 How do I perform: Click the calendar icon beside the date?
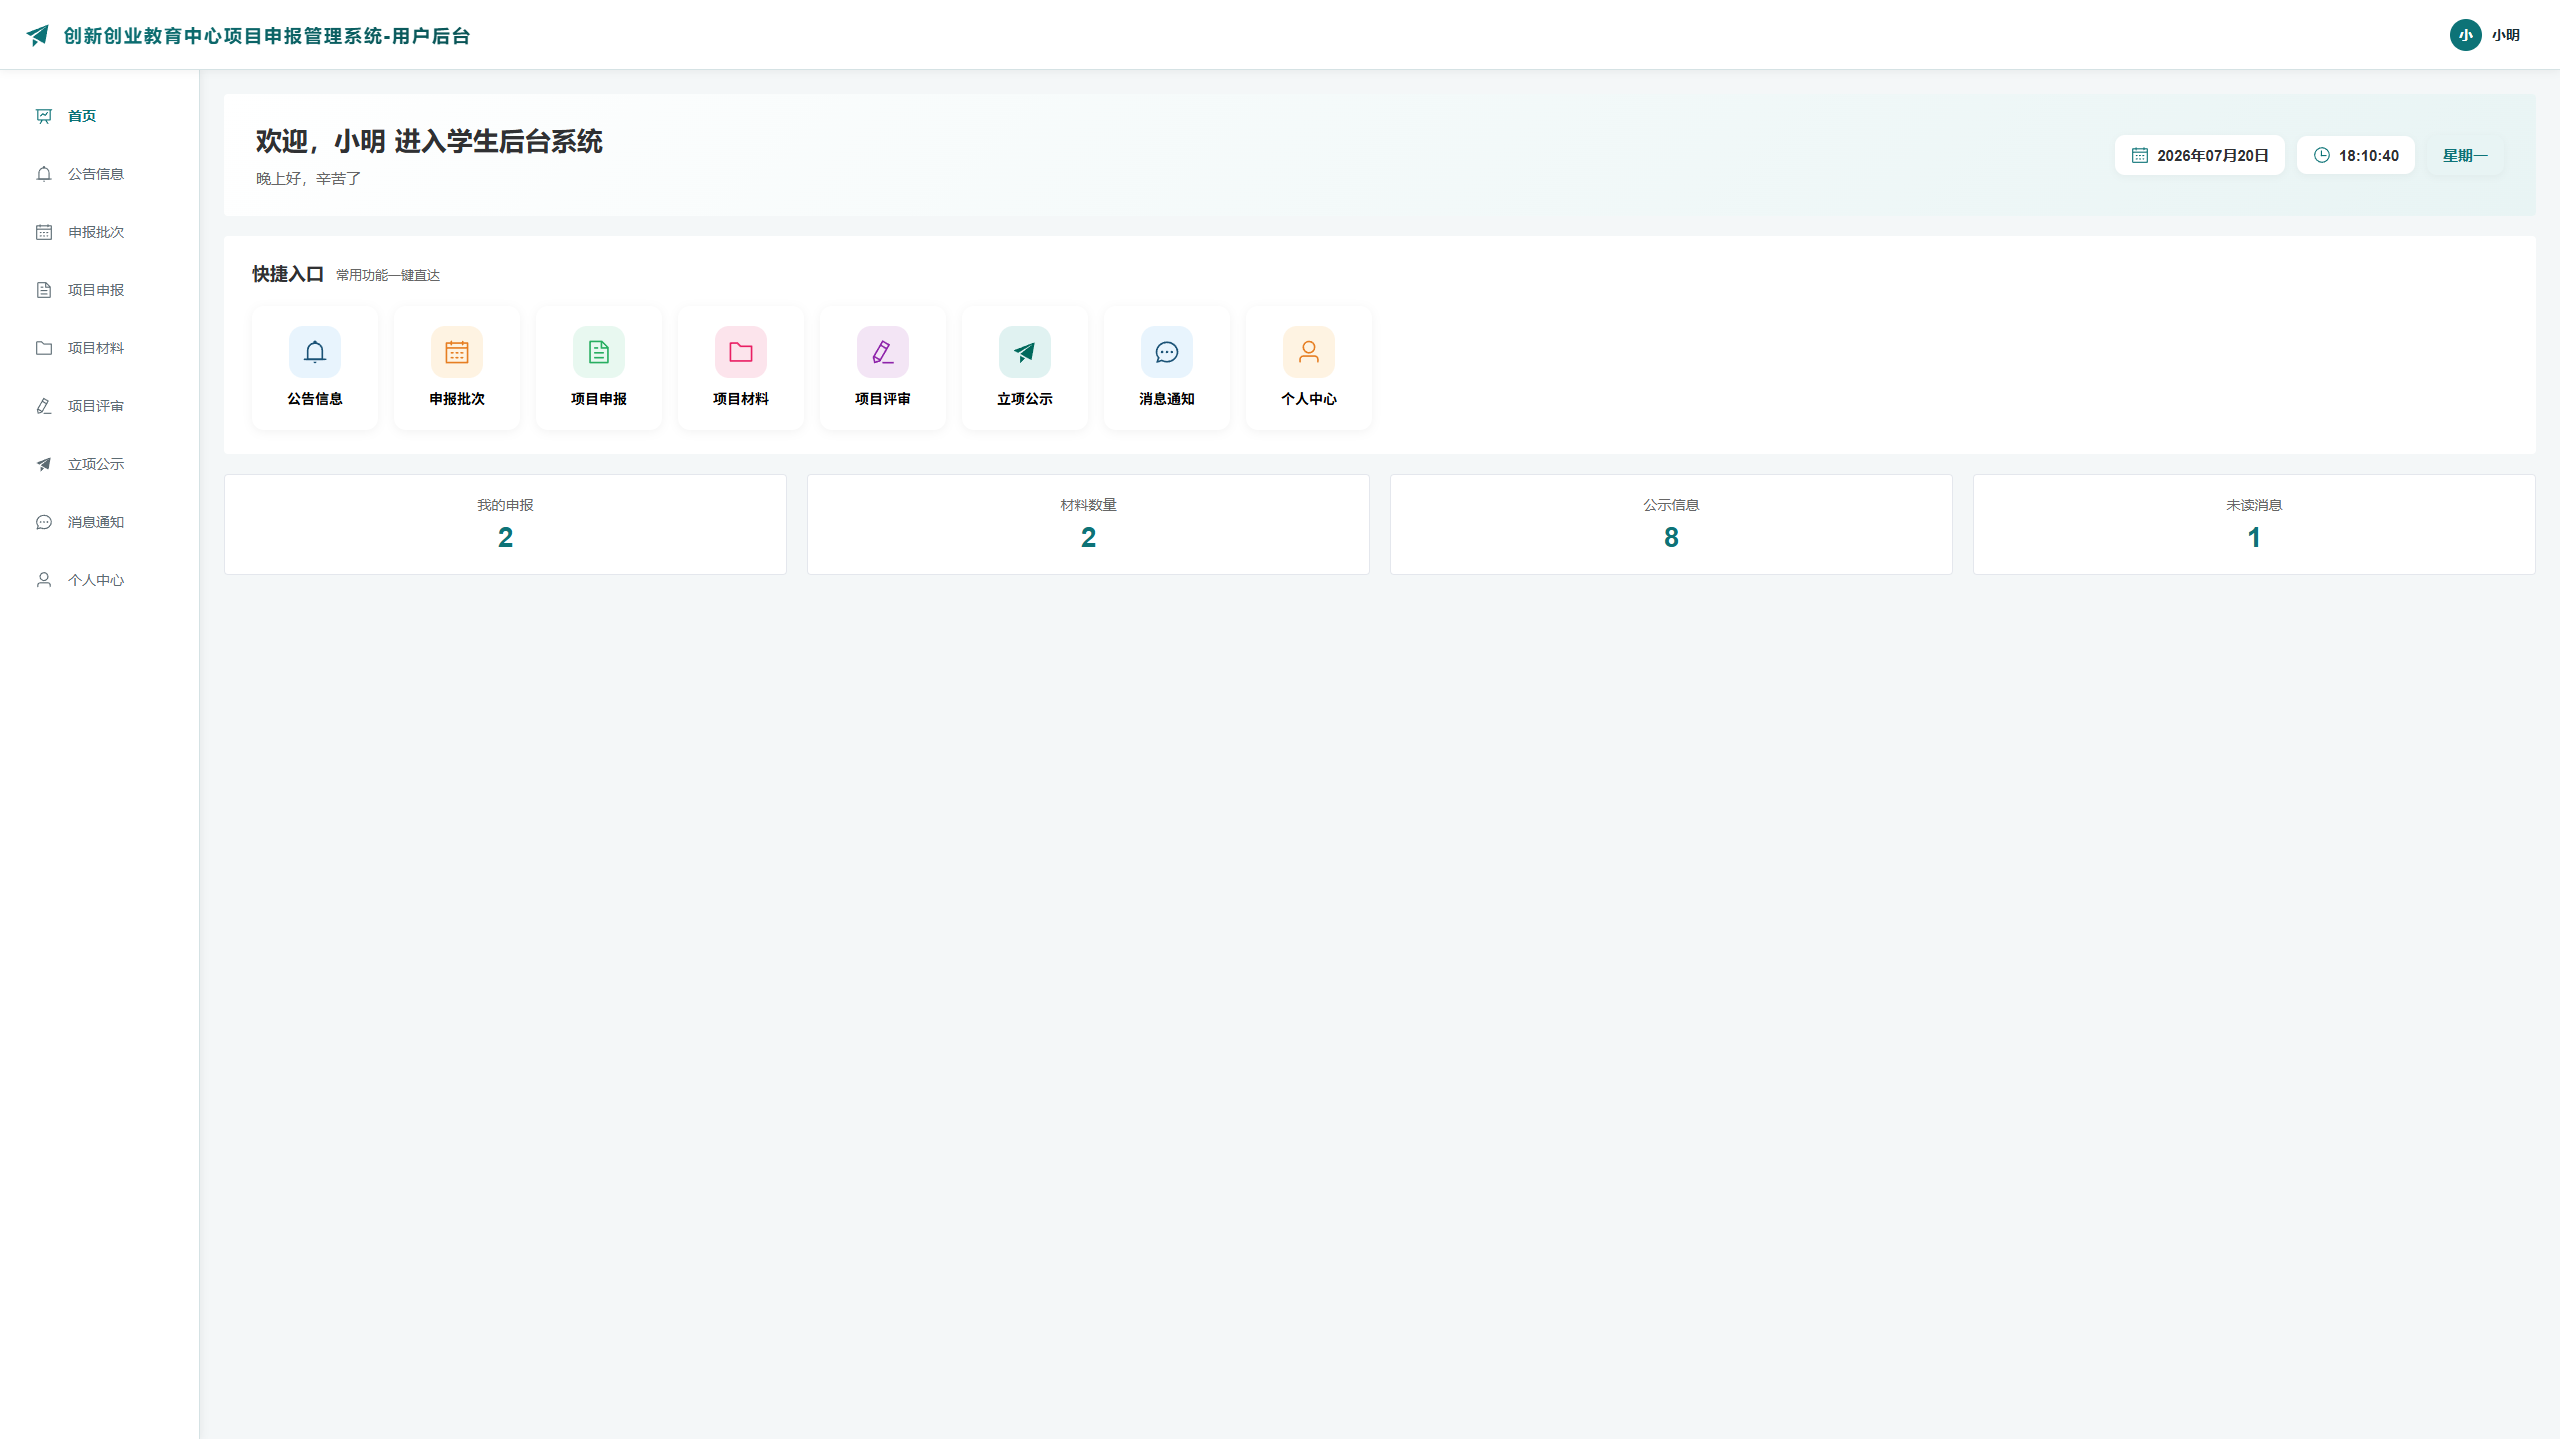2139,155
